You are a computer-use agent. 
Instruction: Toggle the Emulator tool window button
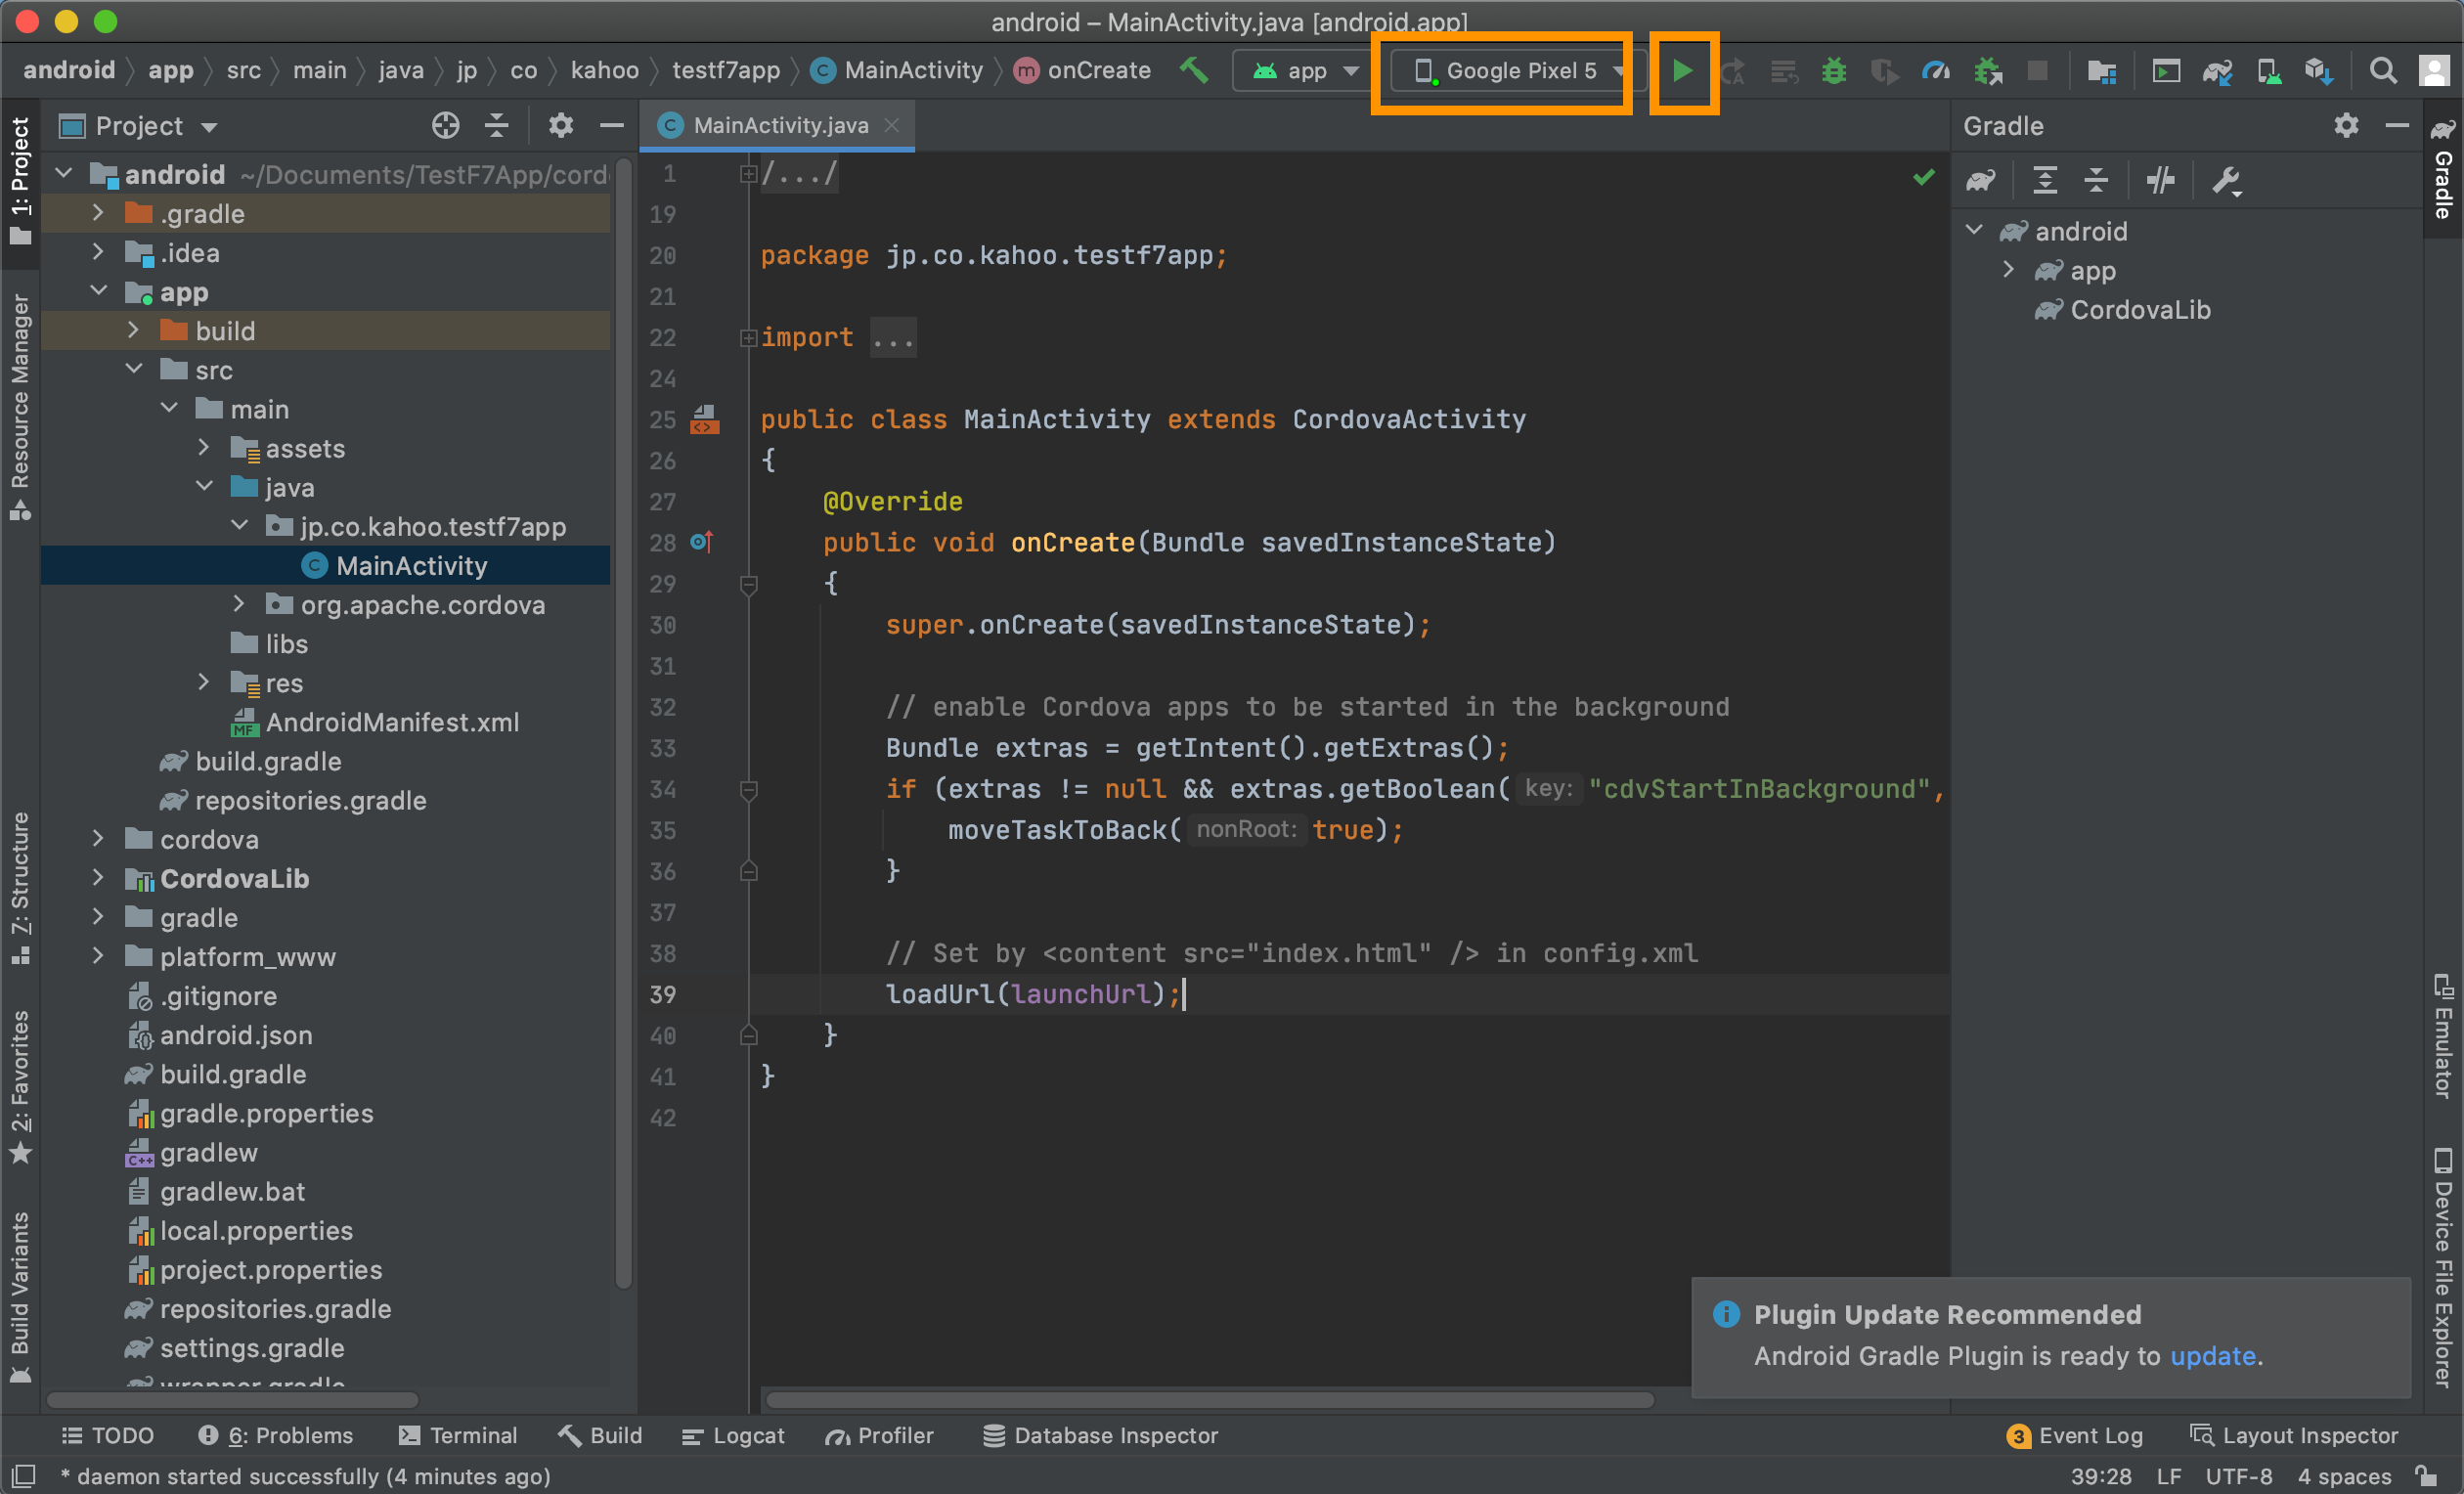point(2443,1035)
